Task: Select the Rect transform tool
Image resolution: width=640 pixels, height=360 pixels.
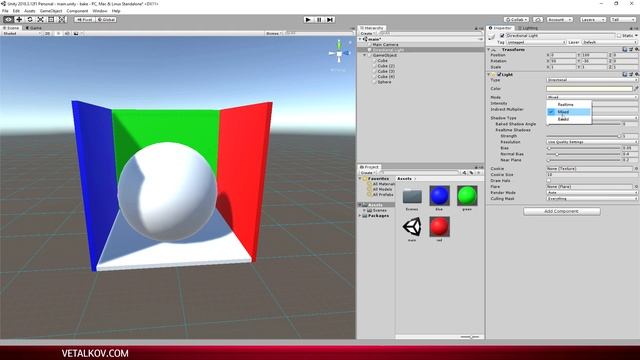Action: [x=51, y=20]
